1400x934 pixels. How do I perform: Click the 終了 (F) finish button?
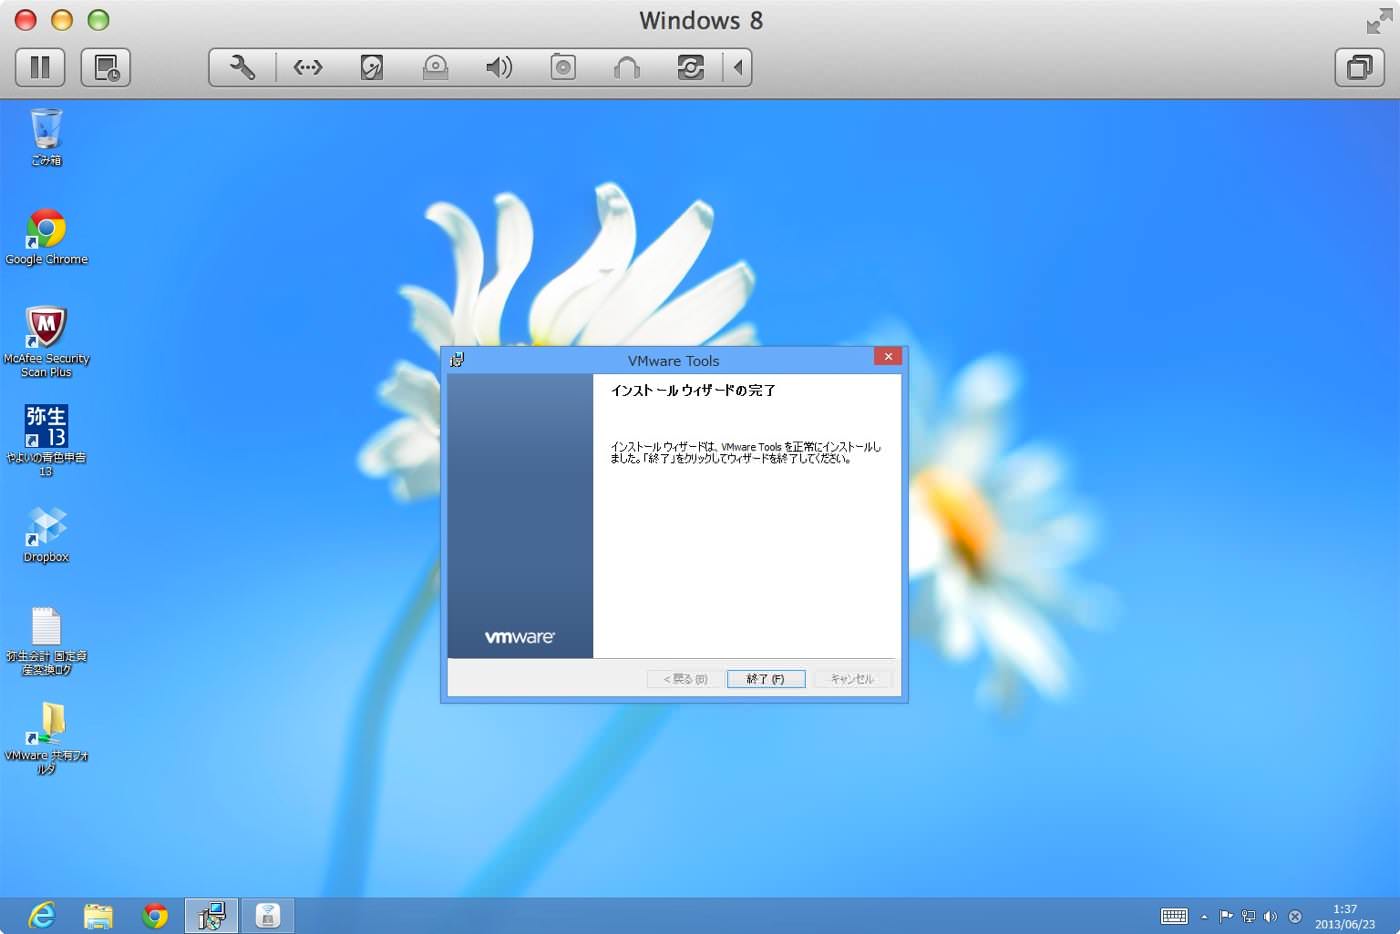click(x=766, y=679)
